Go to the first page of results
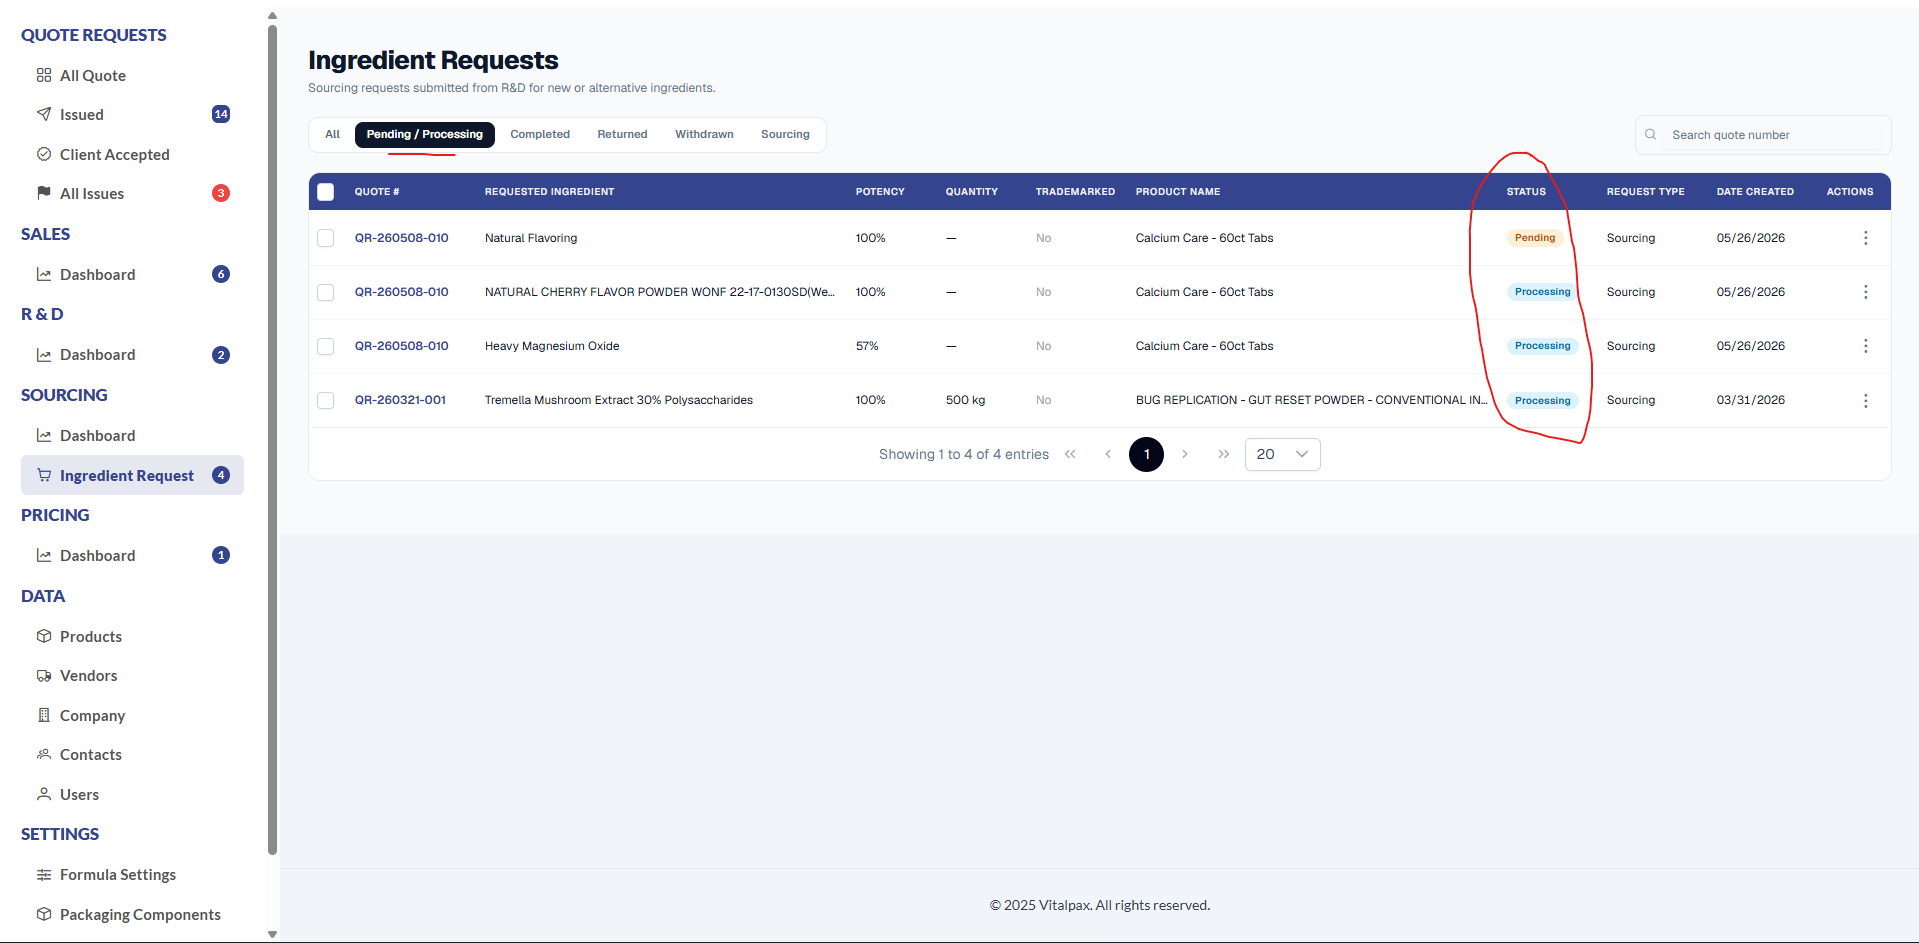This screenshot has width=1919, height=943. coord(1070,454)
